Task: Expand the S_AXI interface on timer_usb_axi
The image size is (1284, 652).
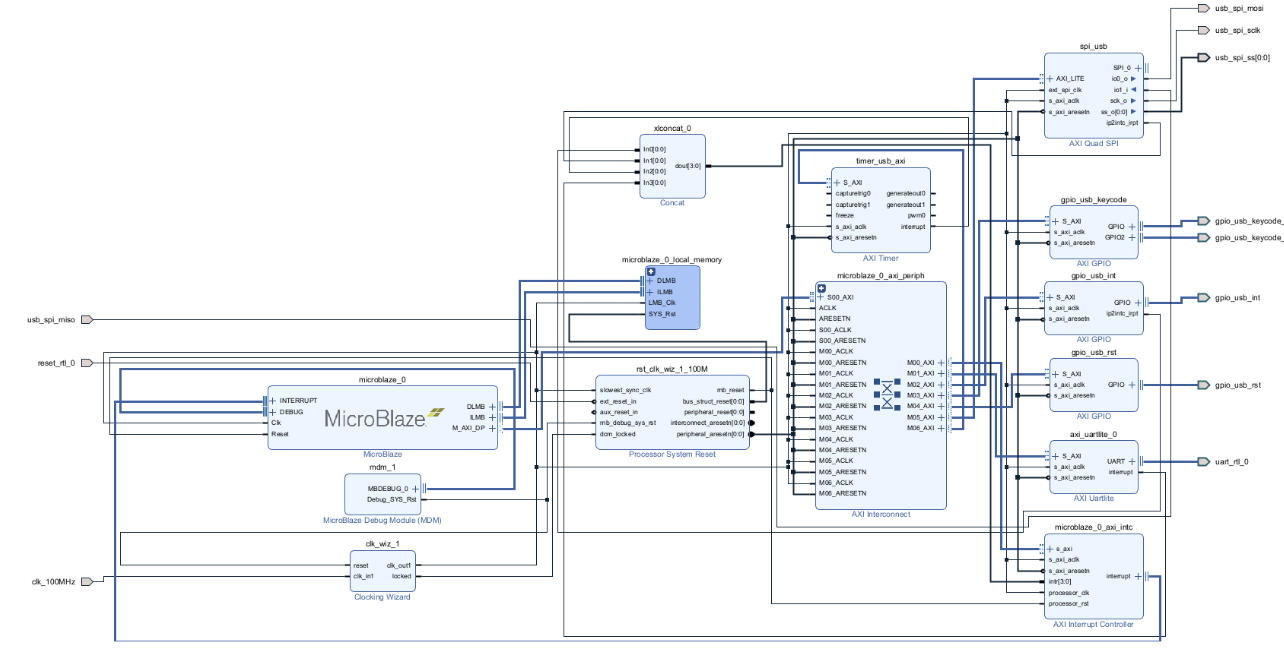Action: point(837,183)
